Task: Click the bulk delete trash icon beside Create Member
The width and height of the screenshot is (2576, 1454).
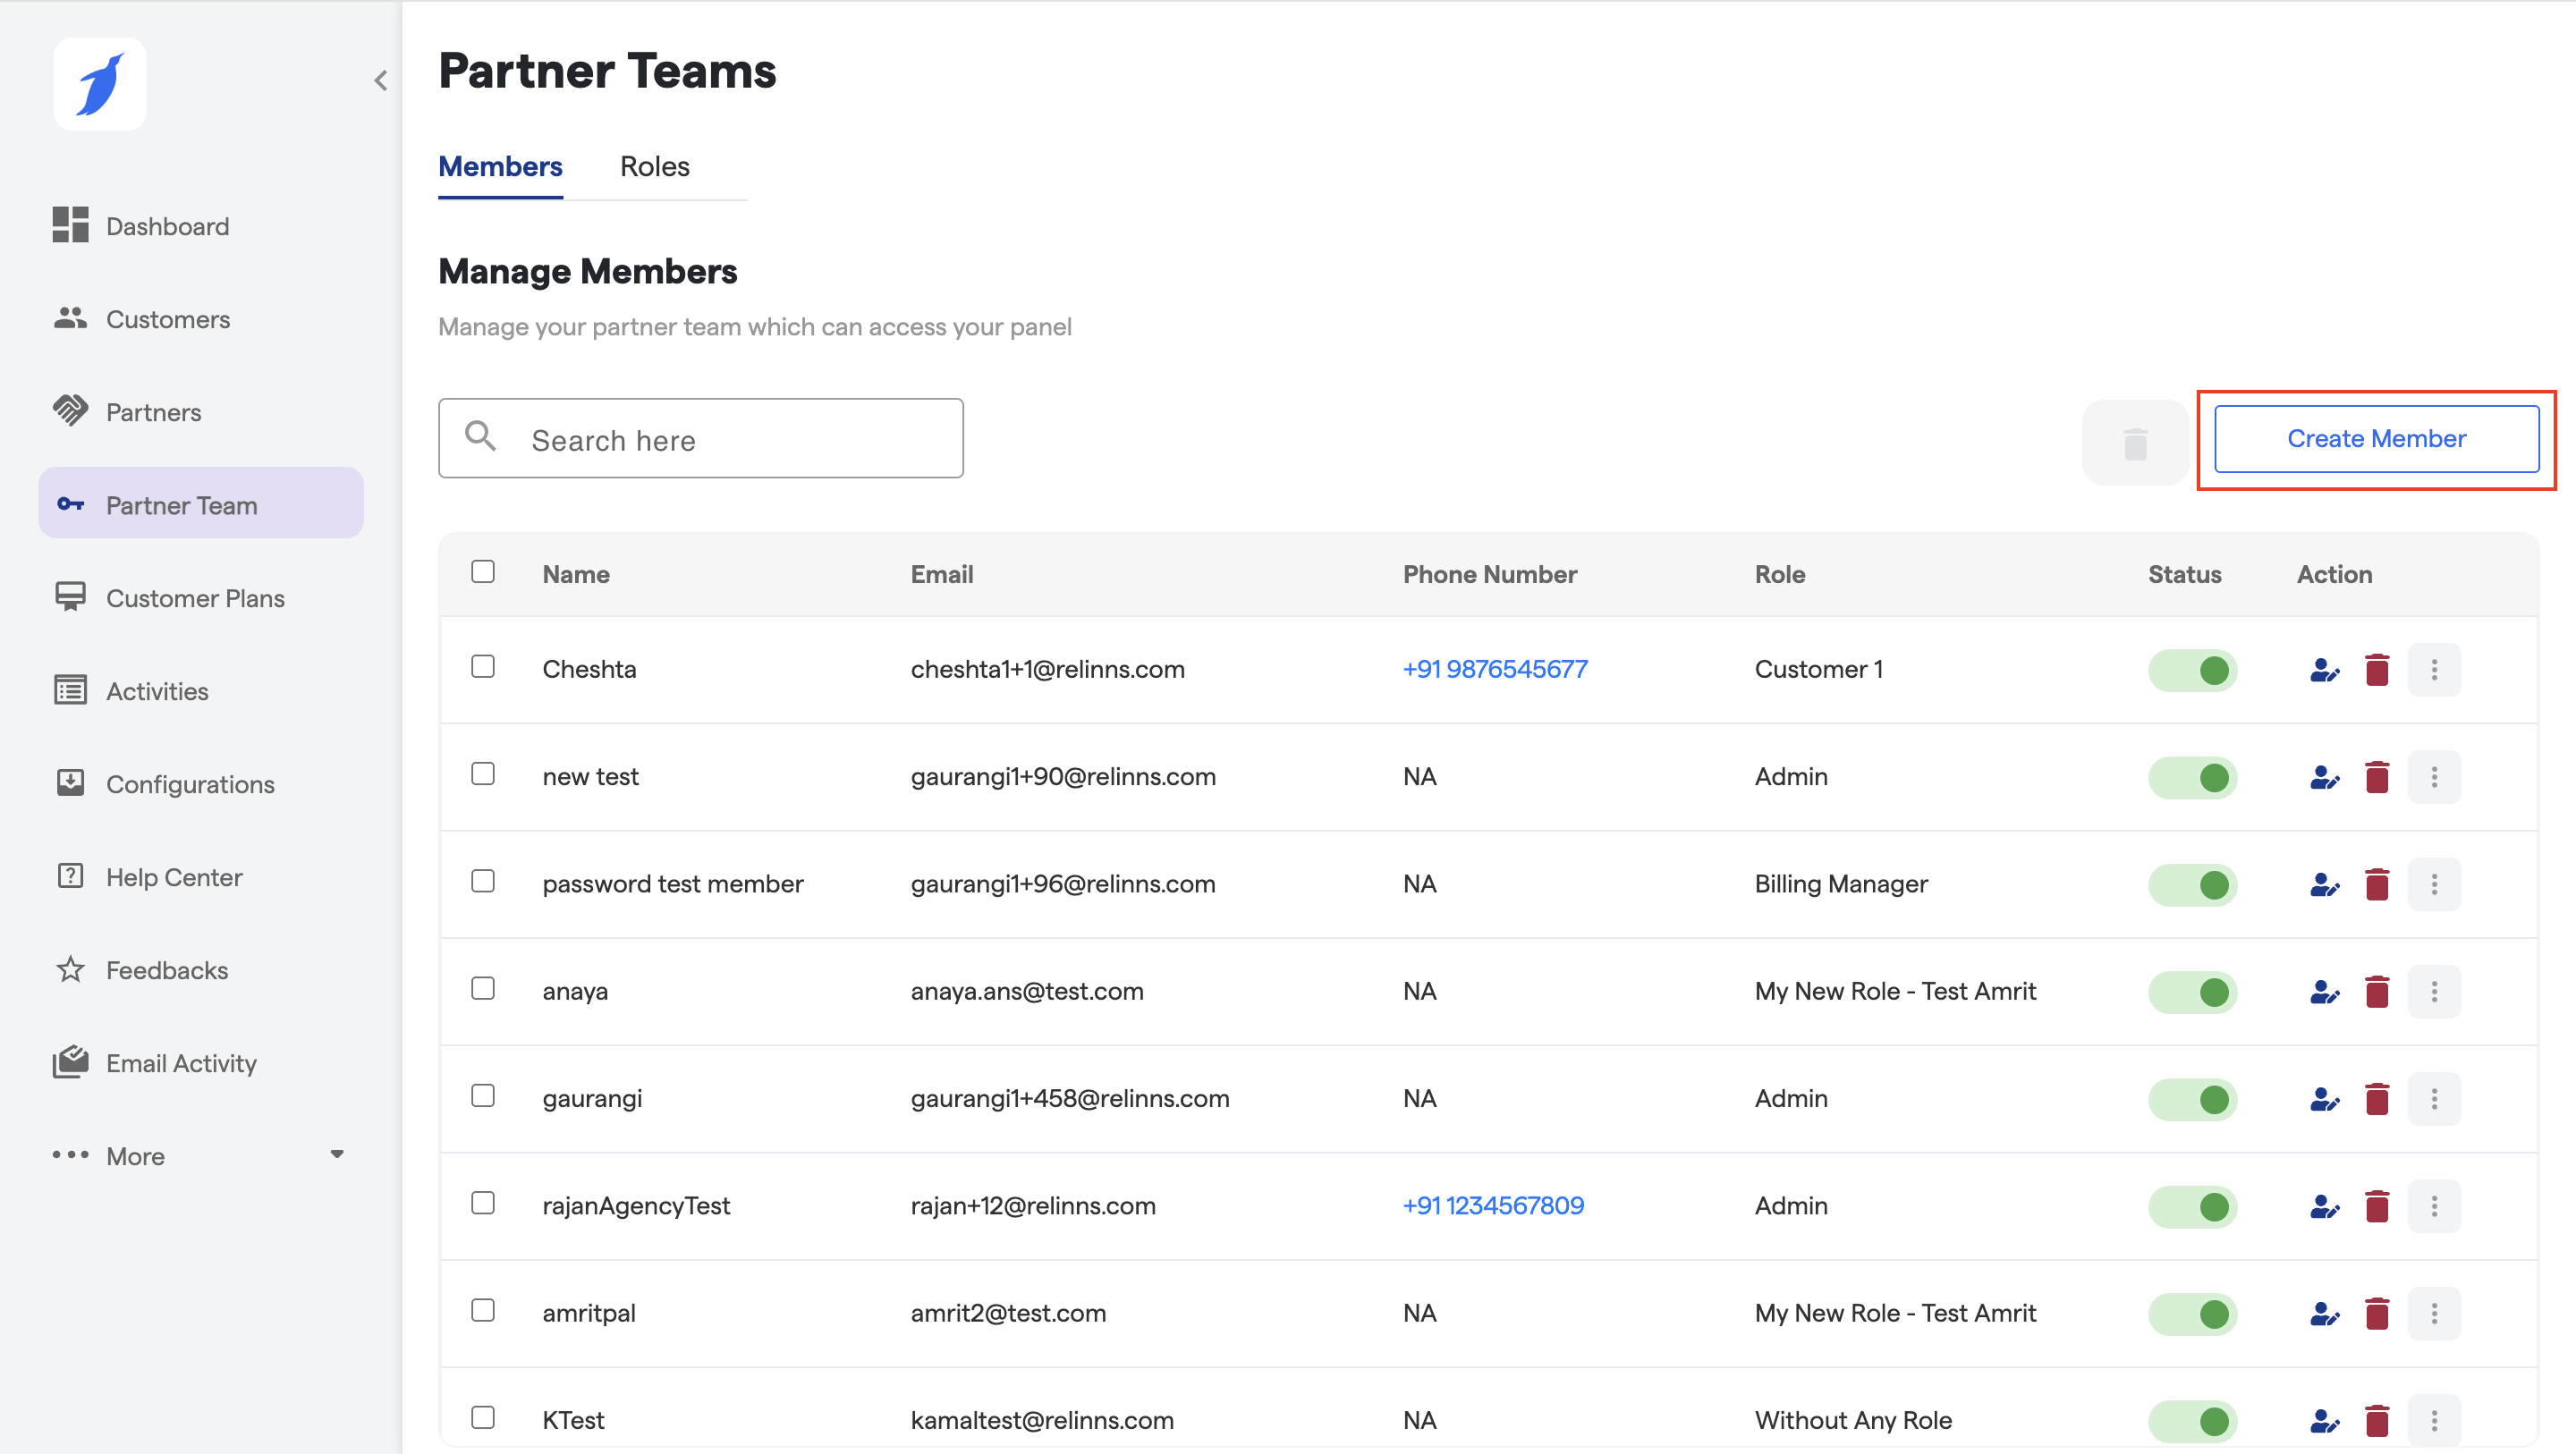Action: pyautogui.click(x=2135, y=443)
